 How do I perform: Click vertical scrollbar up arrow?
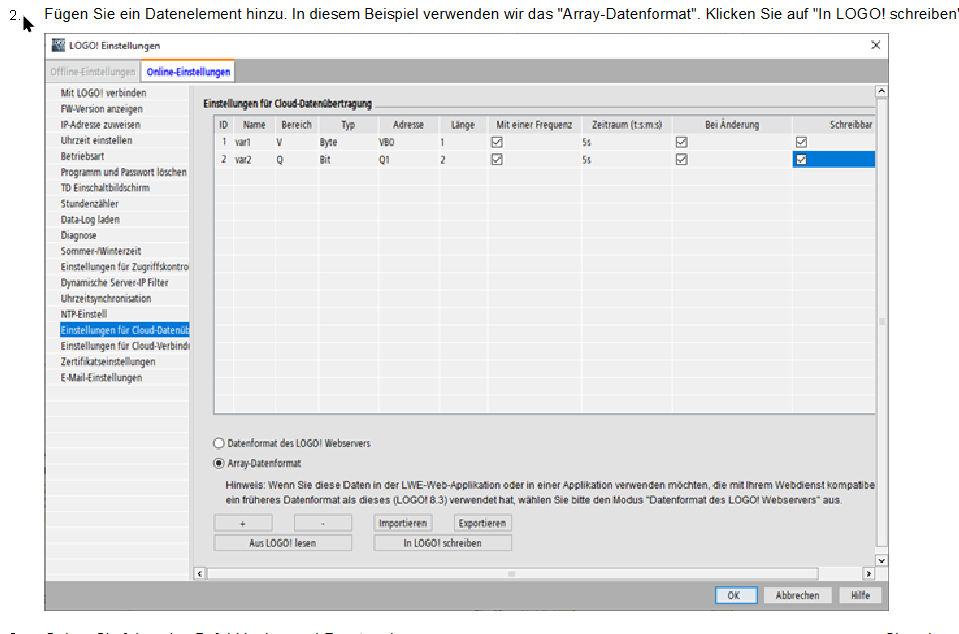tap(881, 91)
